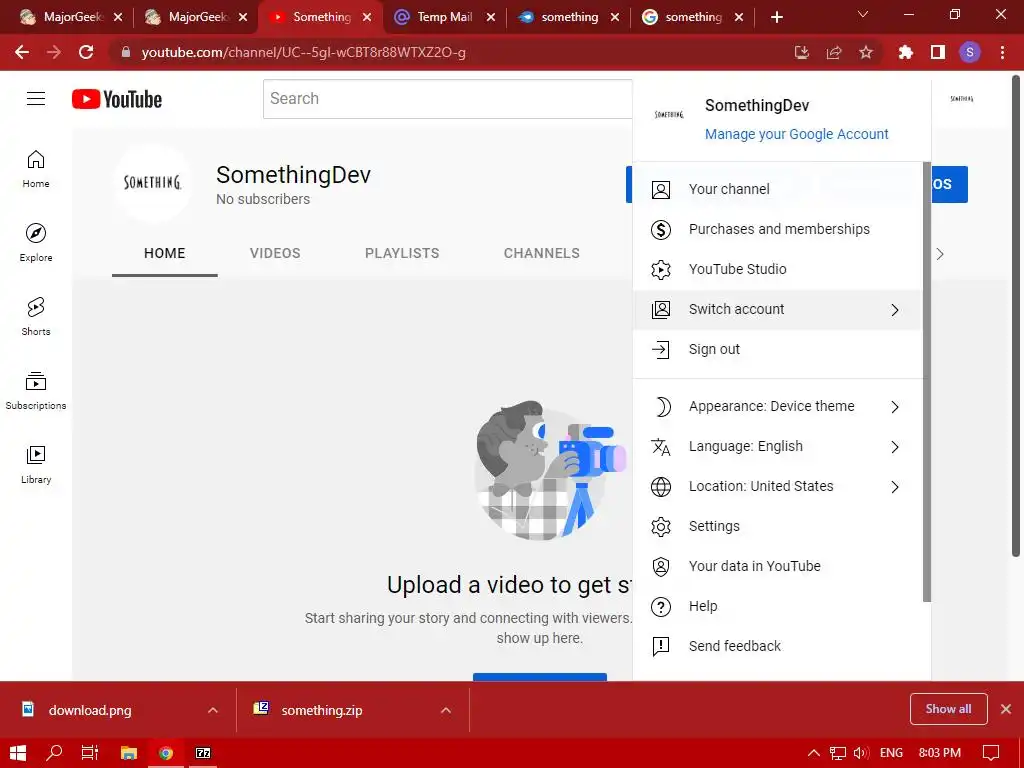Image resolution: width=1024 pixels, height=768 pixels.
Task: Switch to the Temp Mail browser tab
Action: coord(444,17)
